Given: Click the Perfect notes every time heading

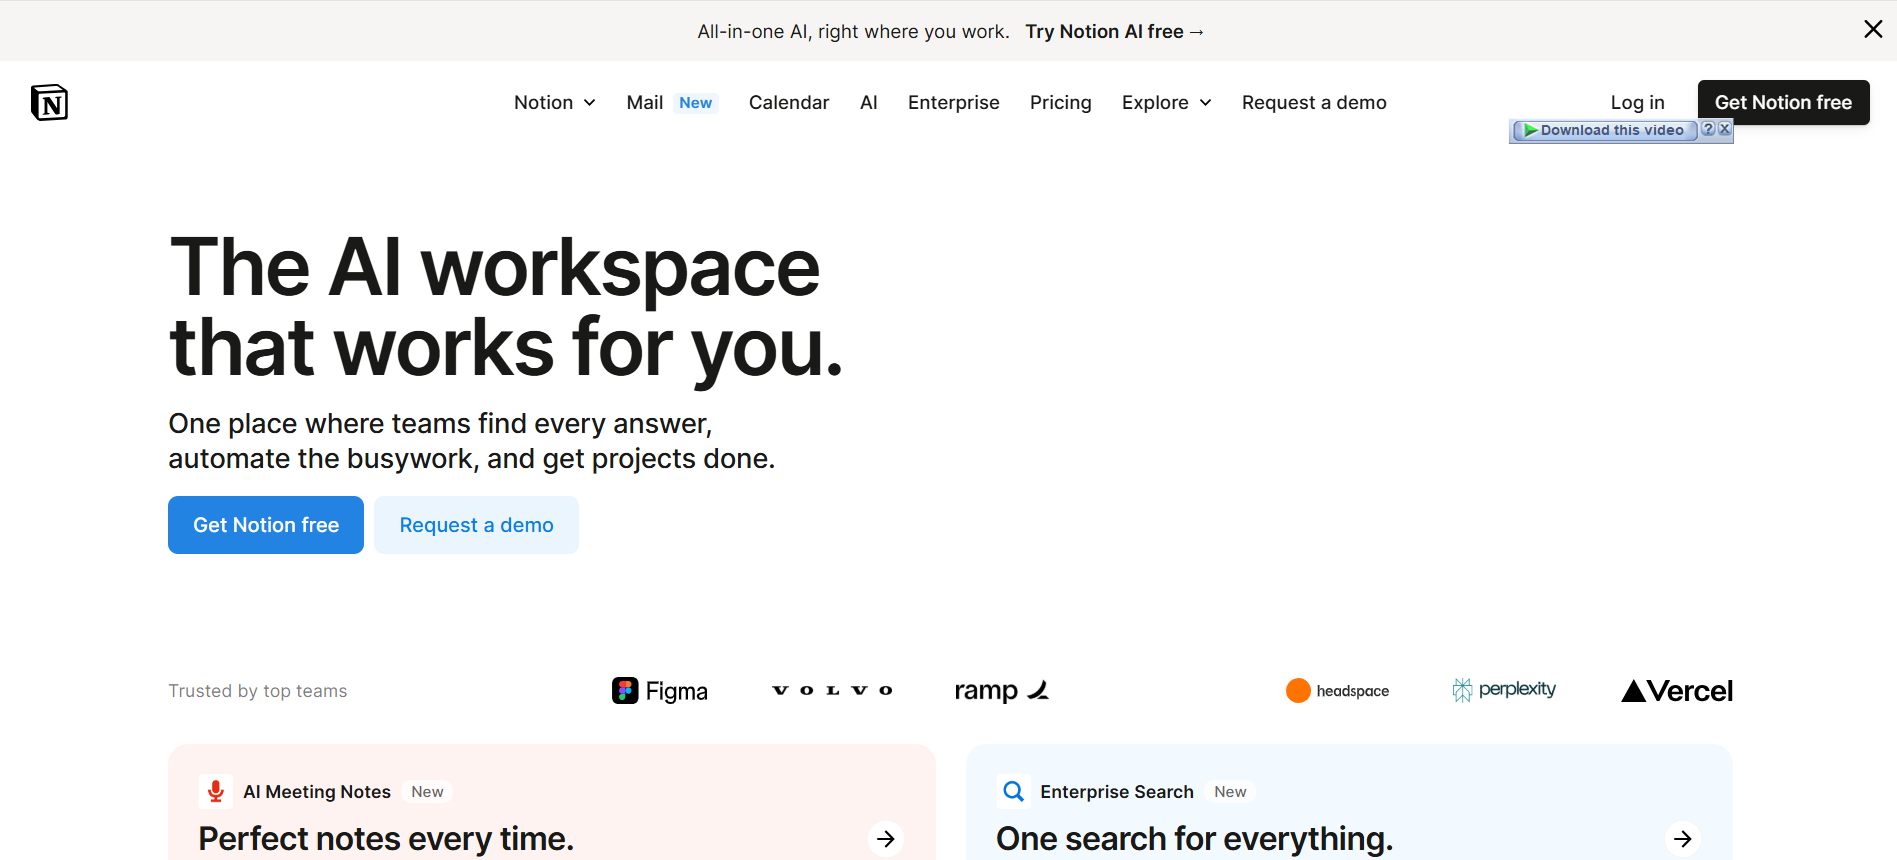Looking at the screenshot, I should pos(386,838).
